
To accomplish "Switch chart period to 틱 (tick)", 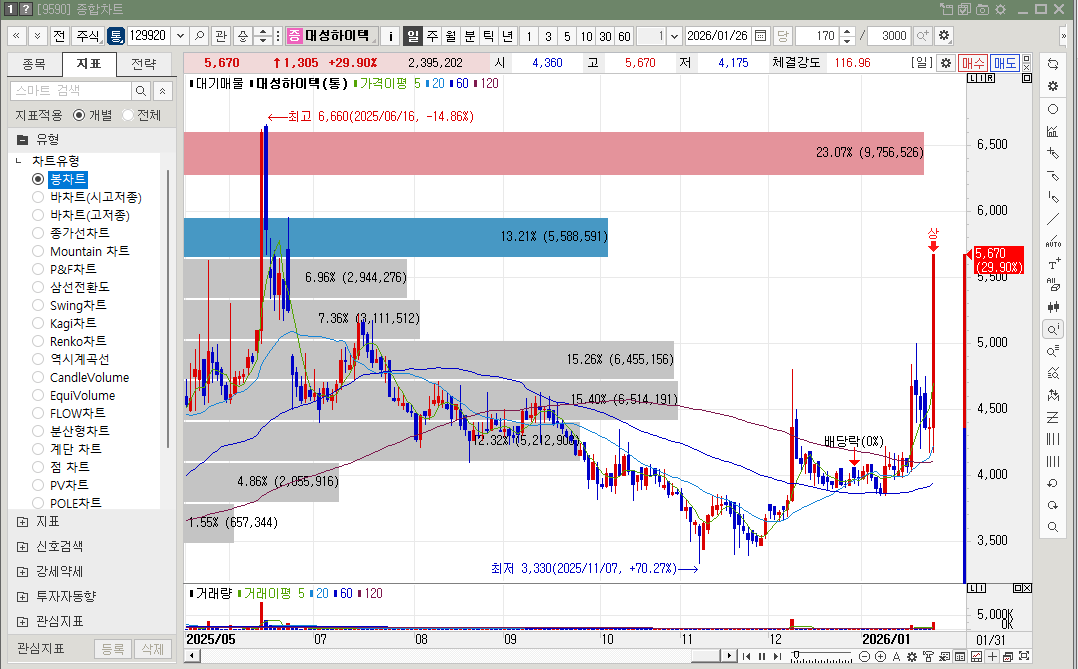I will click(488, 36).
